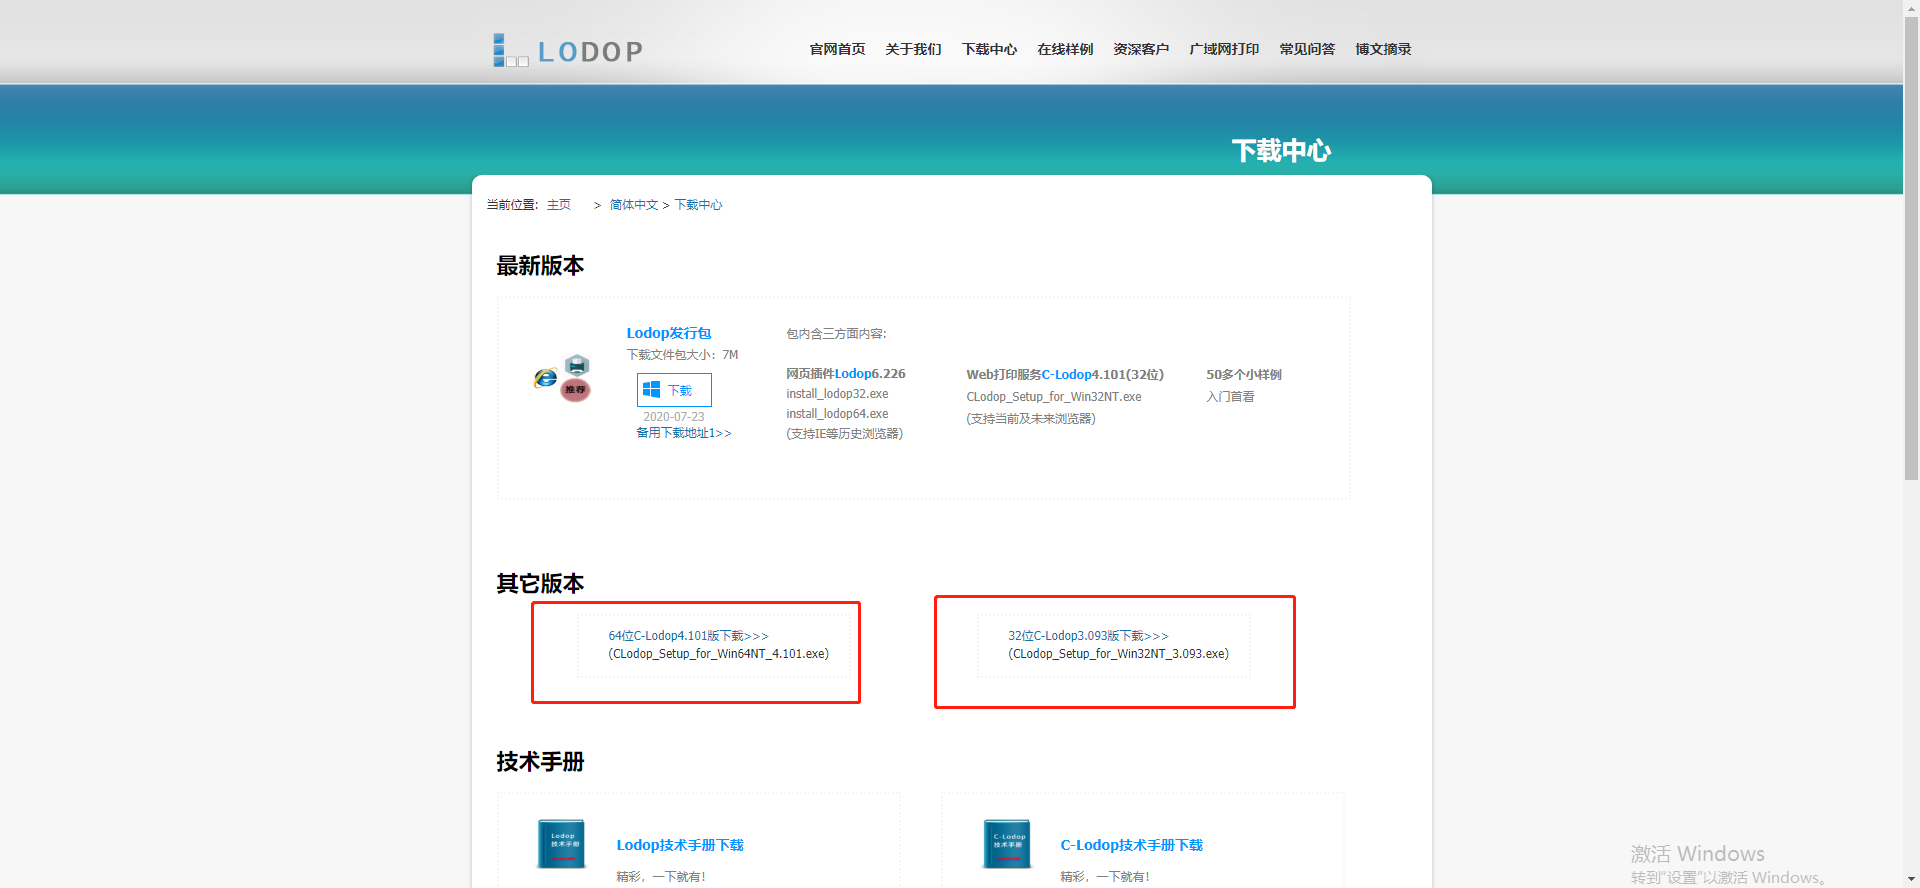Click the scrollbar down arrow
1920x888 pixels.
point(1911,880)
